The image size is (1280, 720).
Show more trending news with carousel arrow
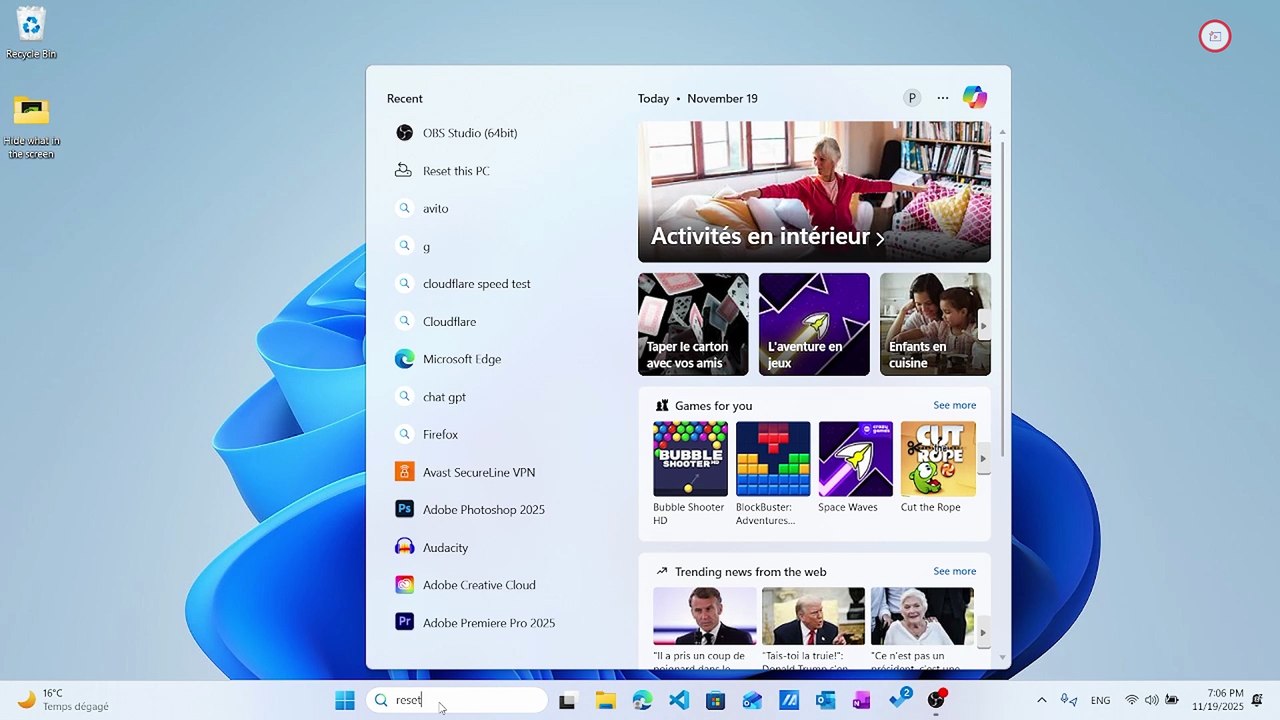click(983, 632)
